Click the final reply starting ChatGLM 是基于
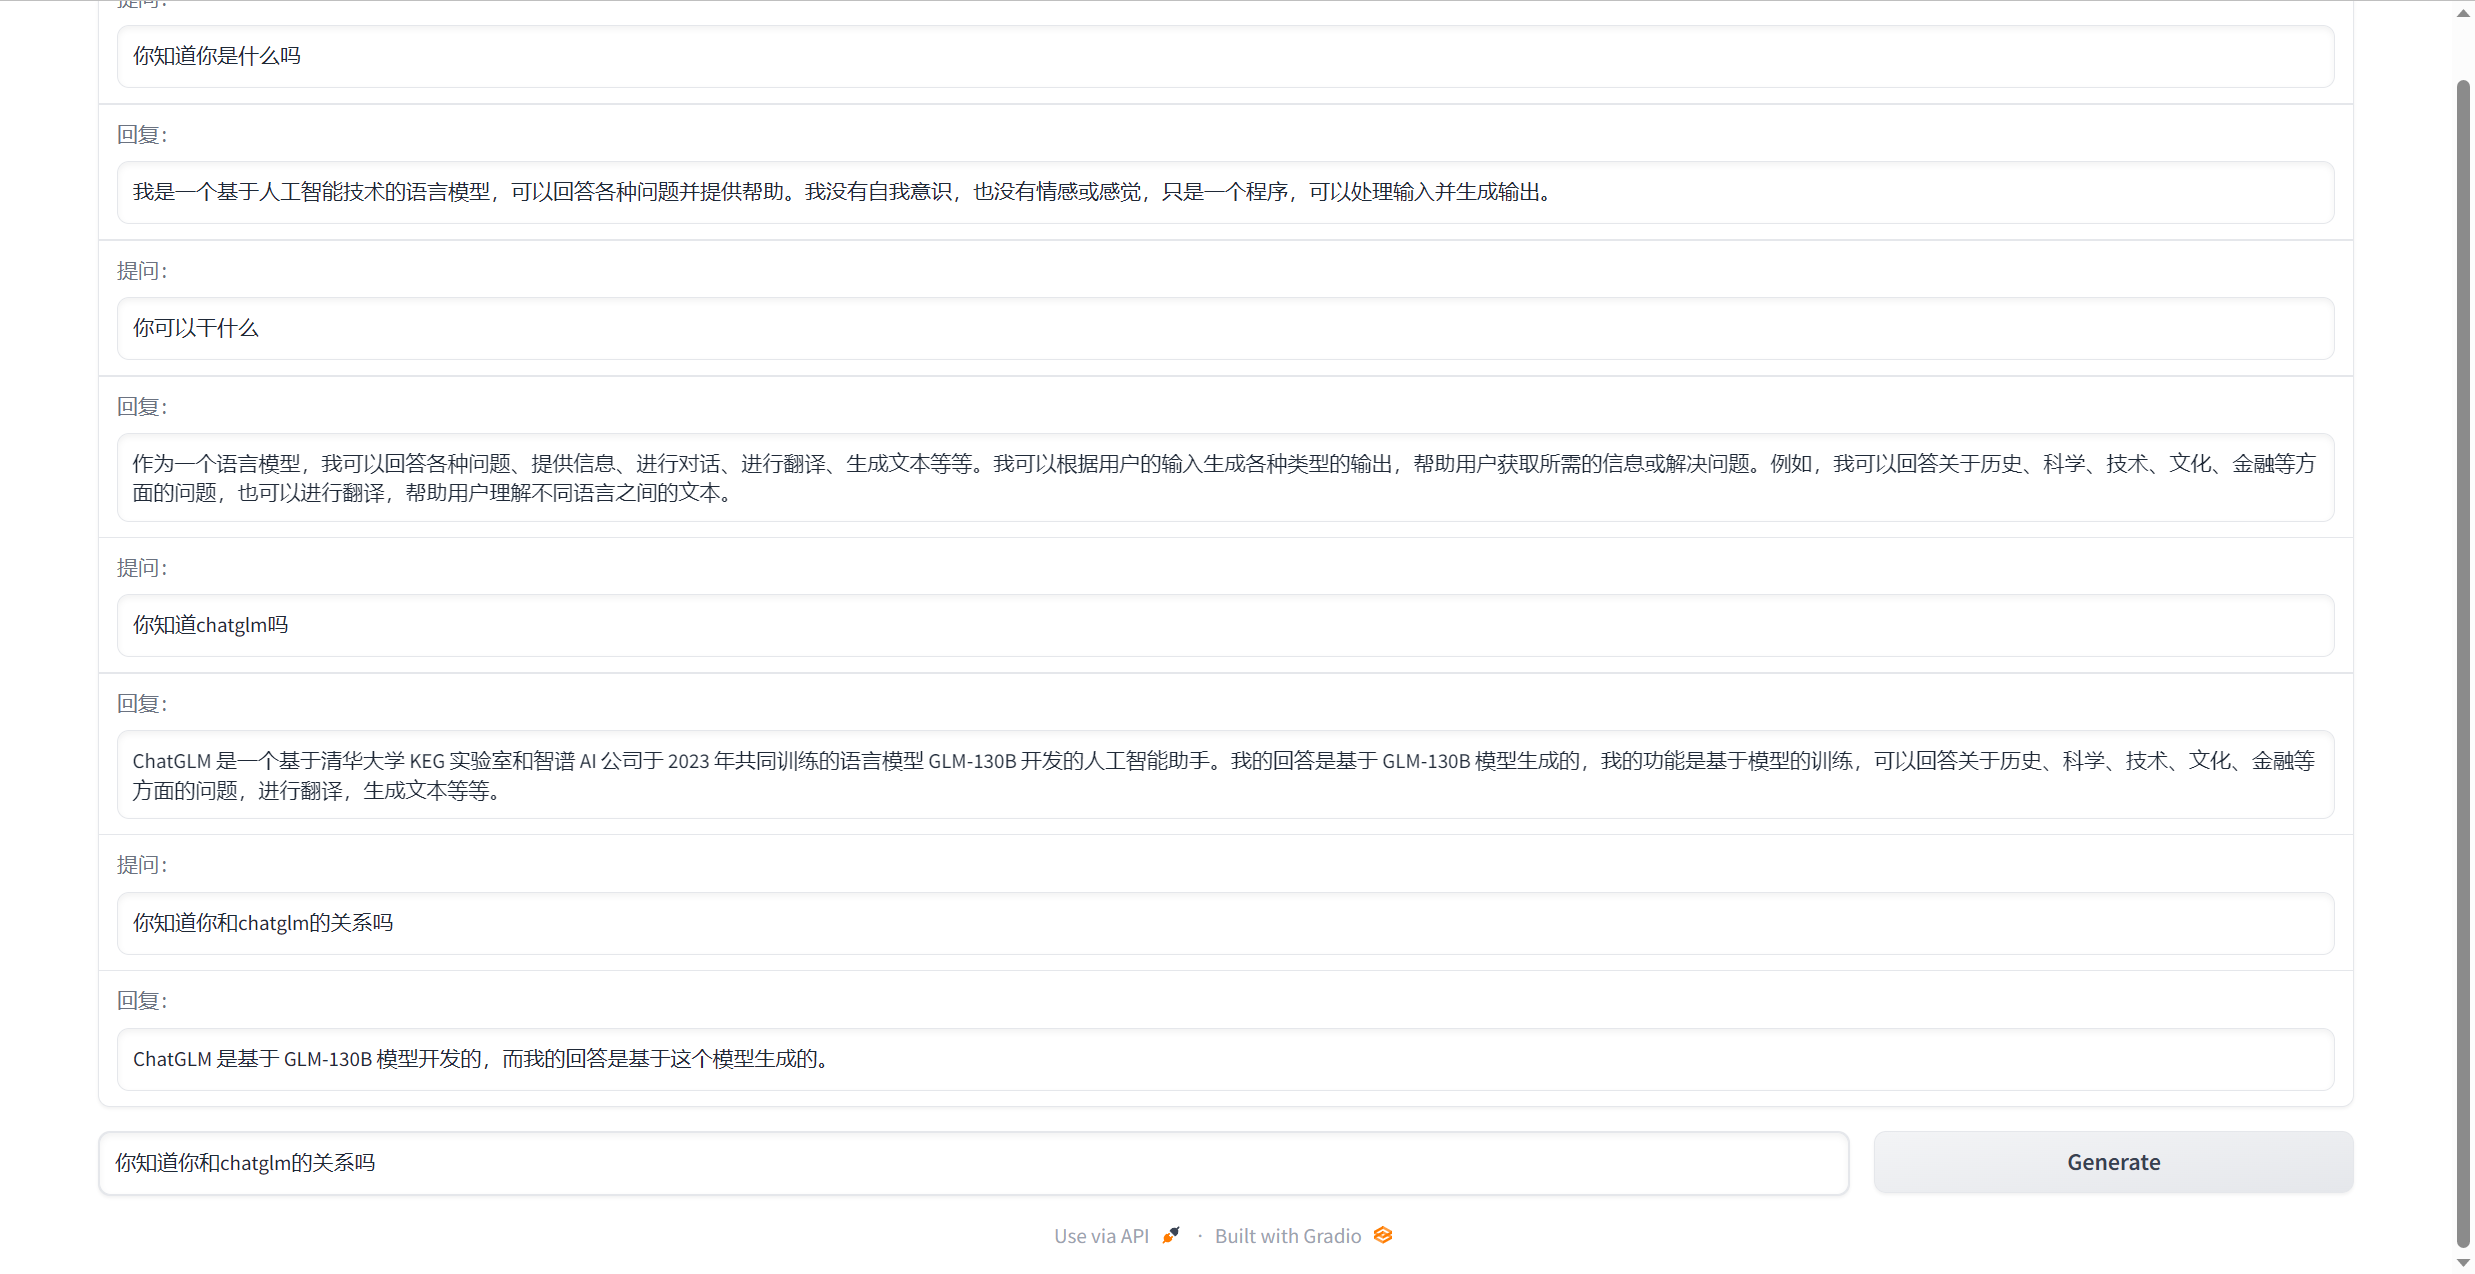2475x1274 pixels. click(1225, 1059)
